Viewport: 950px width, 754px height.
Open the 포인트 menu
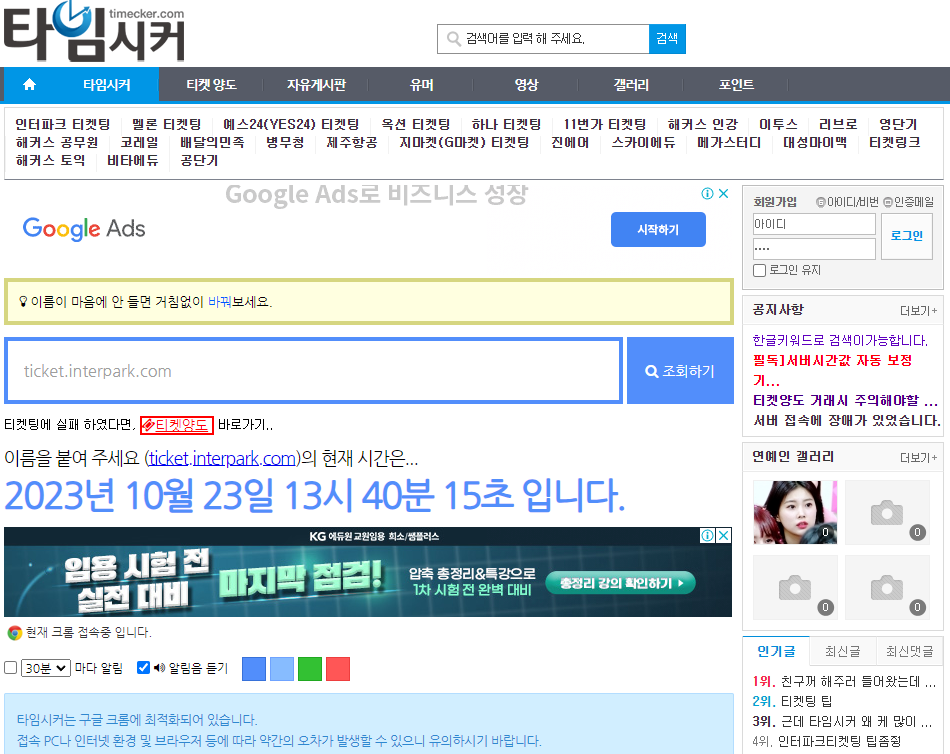tap(736, 85)
